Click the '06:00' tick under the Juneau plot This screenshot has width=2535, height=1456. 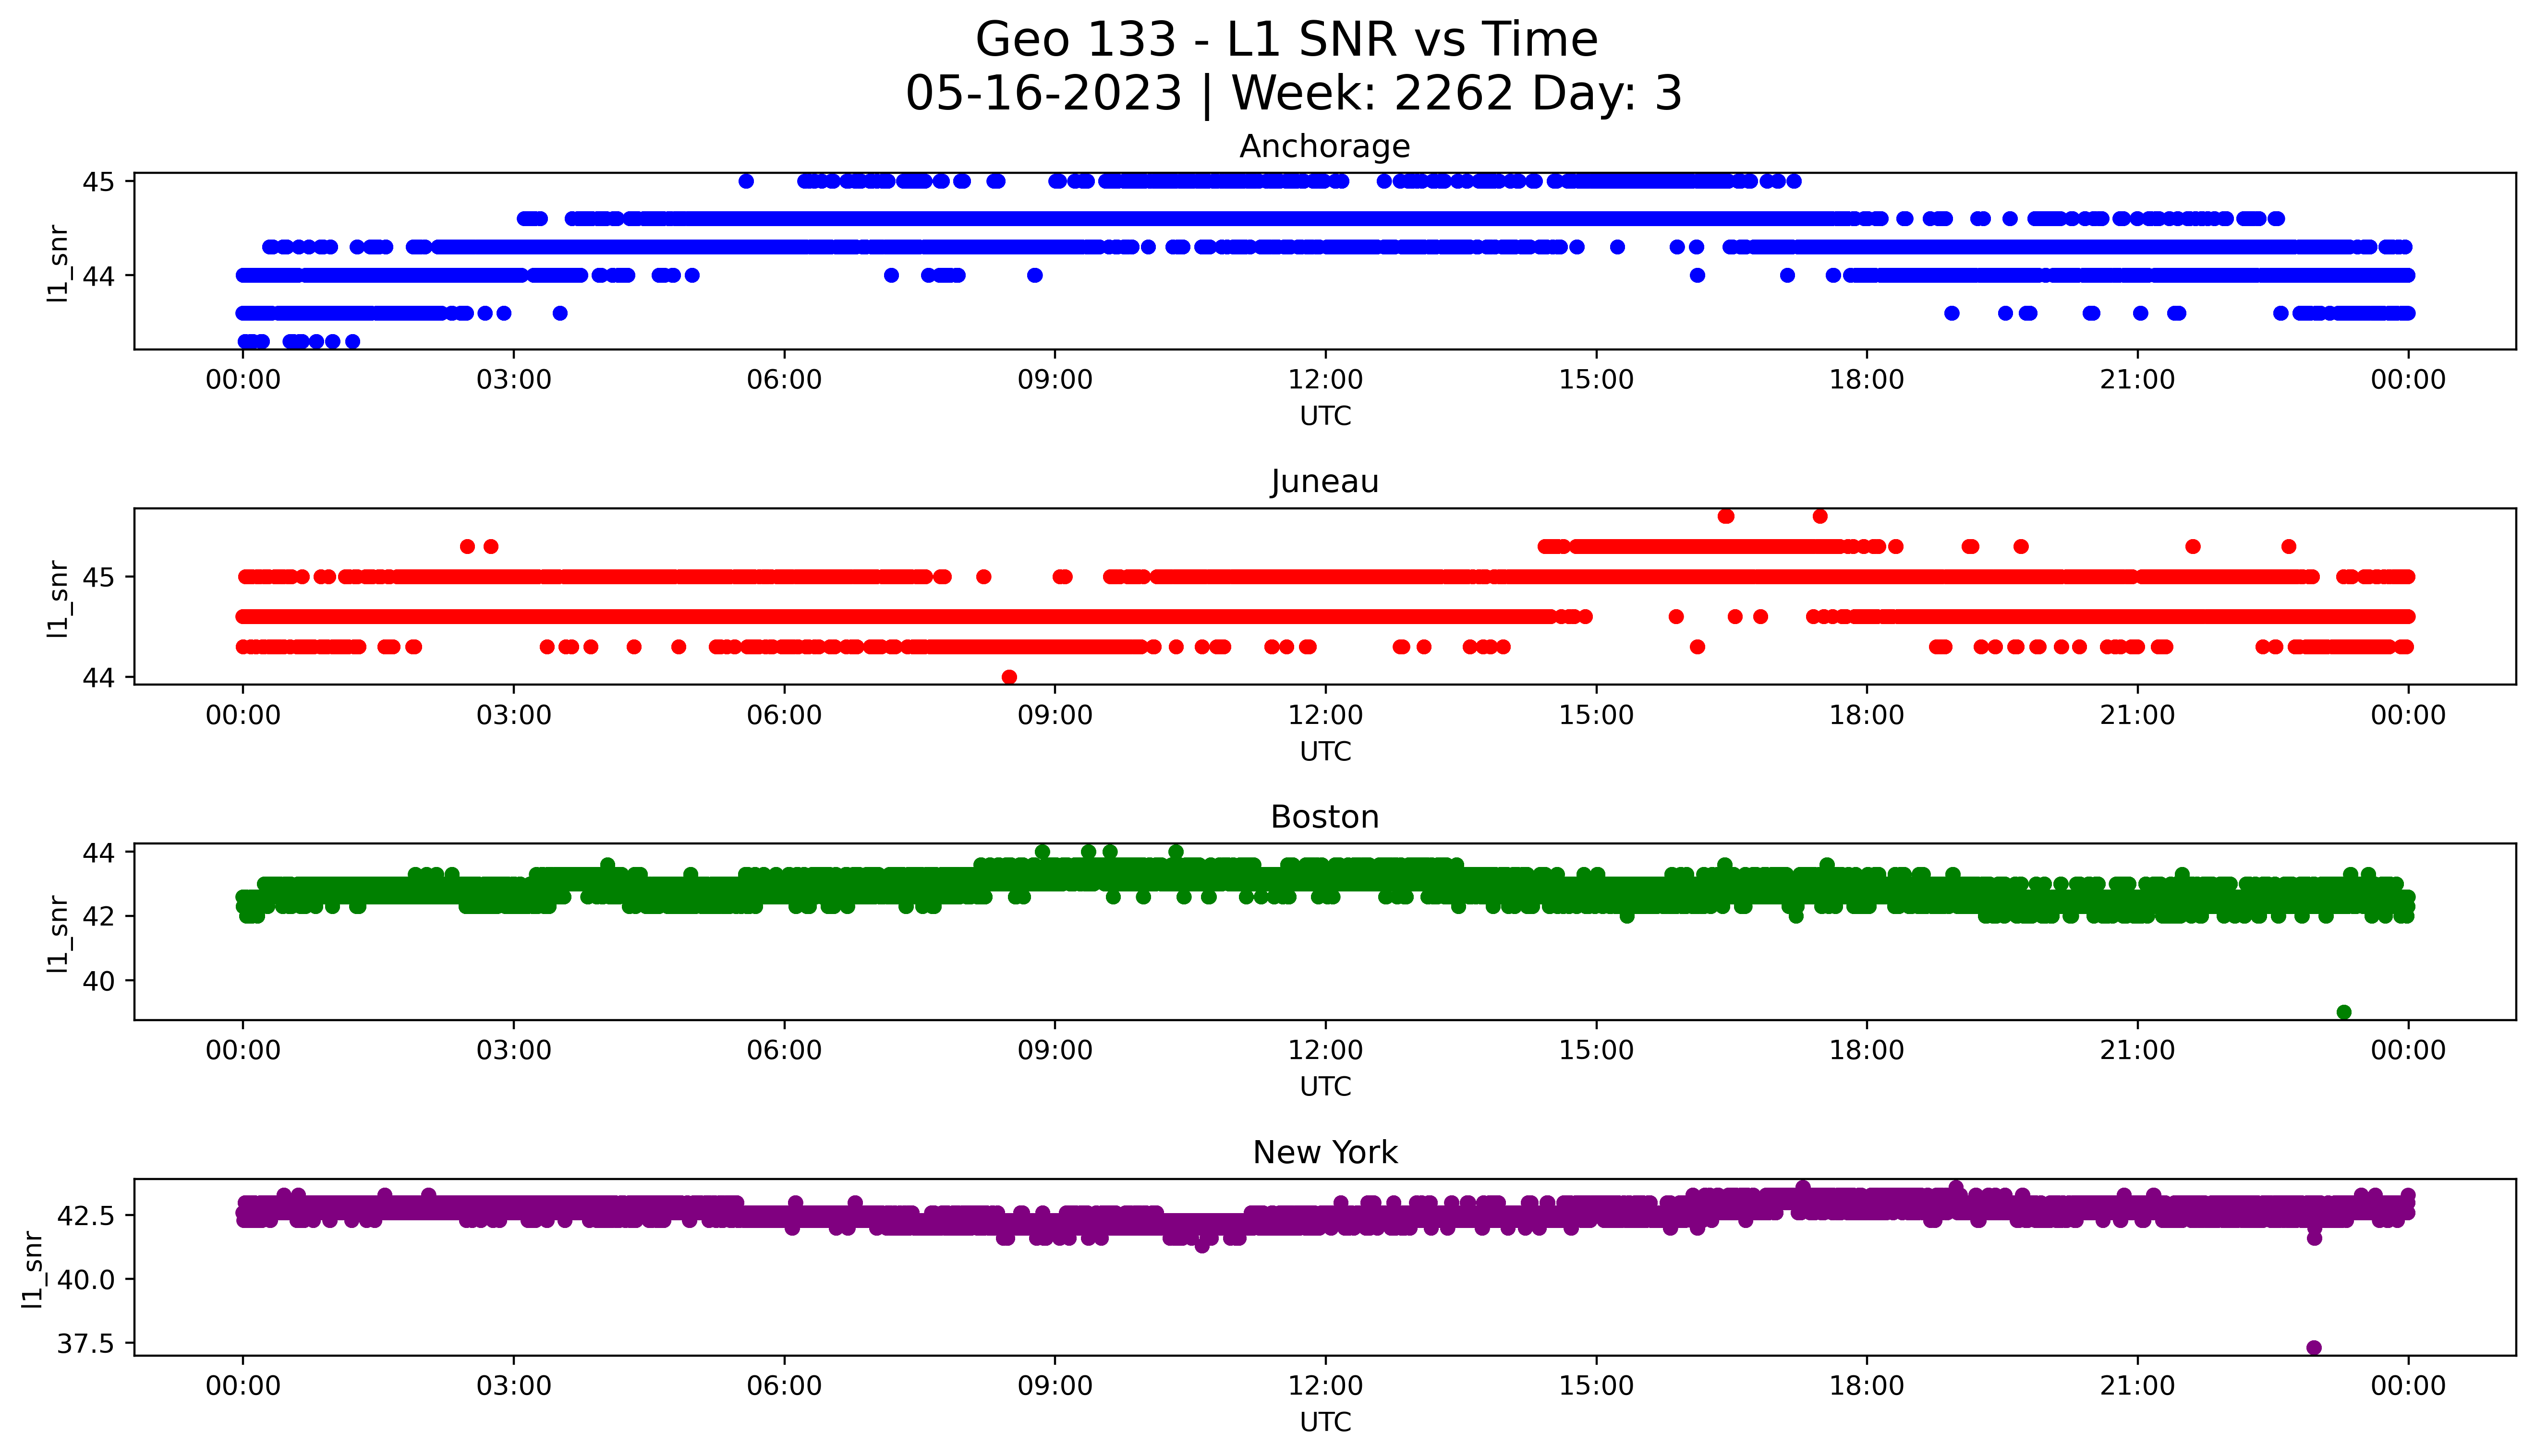[x=784, y=715]
